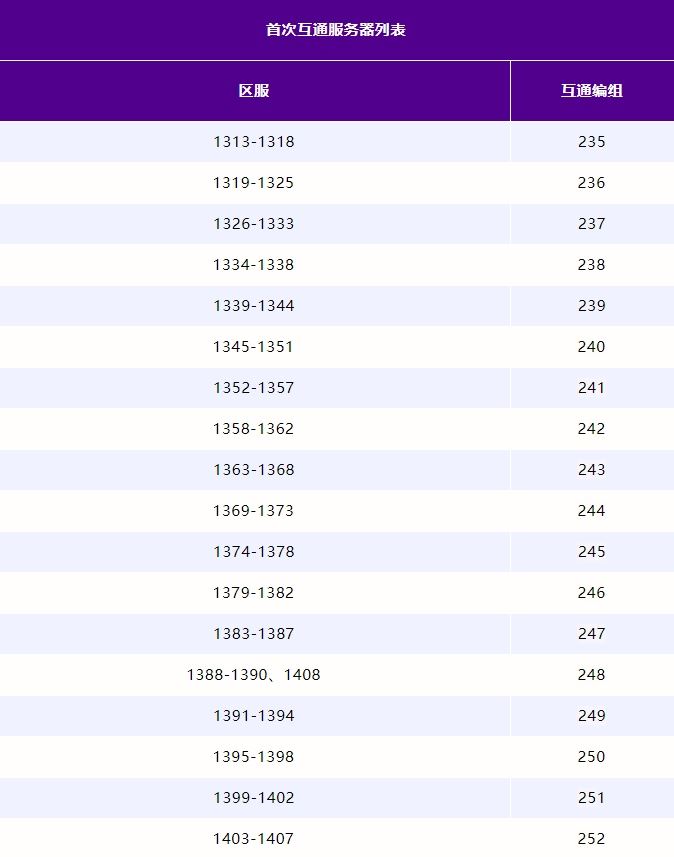Select group number 249
Image resolution: width=674 pixels, height=857 pixels.
pyautogui.click(x=591, y=715)
